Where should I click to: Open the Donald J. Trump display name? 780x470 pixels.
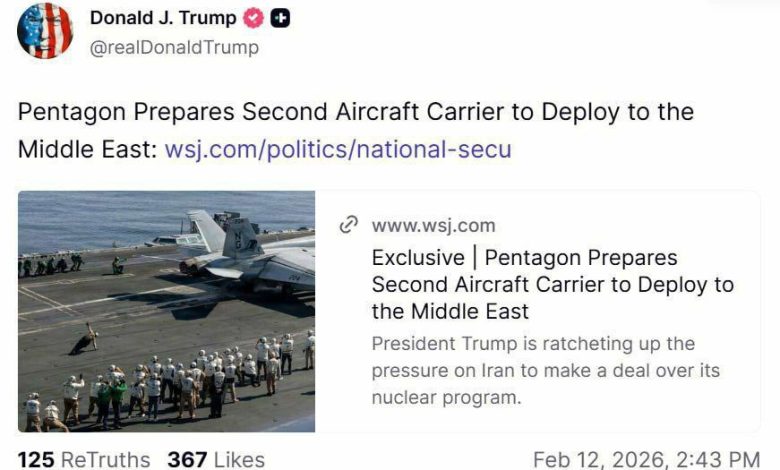163,18
